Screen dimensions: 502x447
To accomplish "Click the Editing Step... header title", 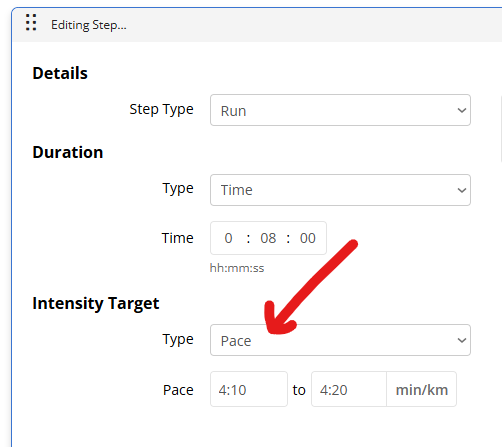I will point(89,25).
